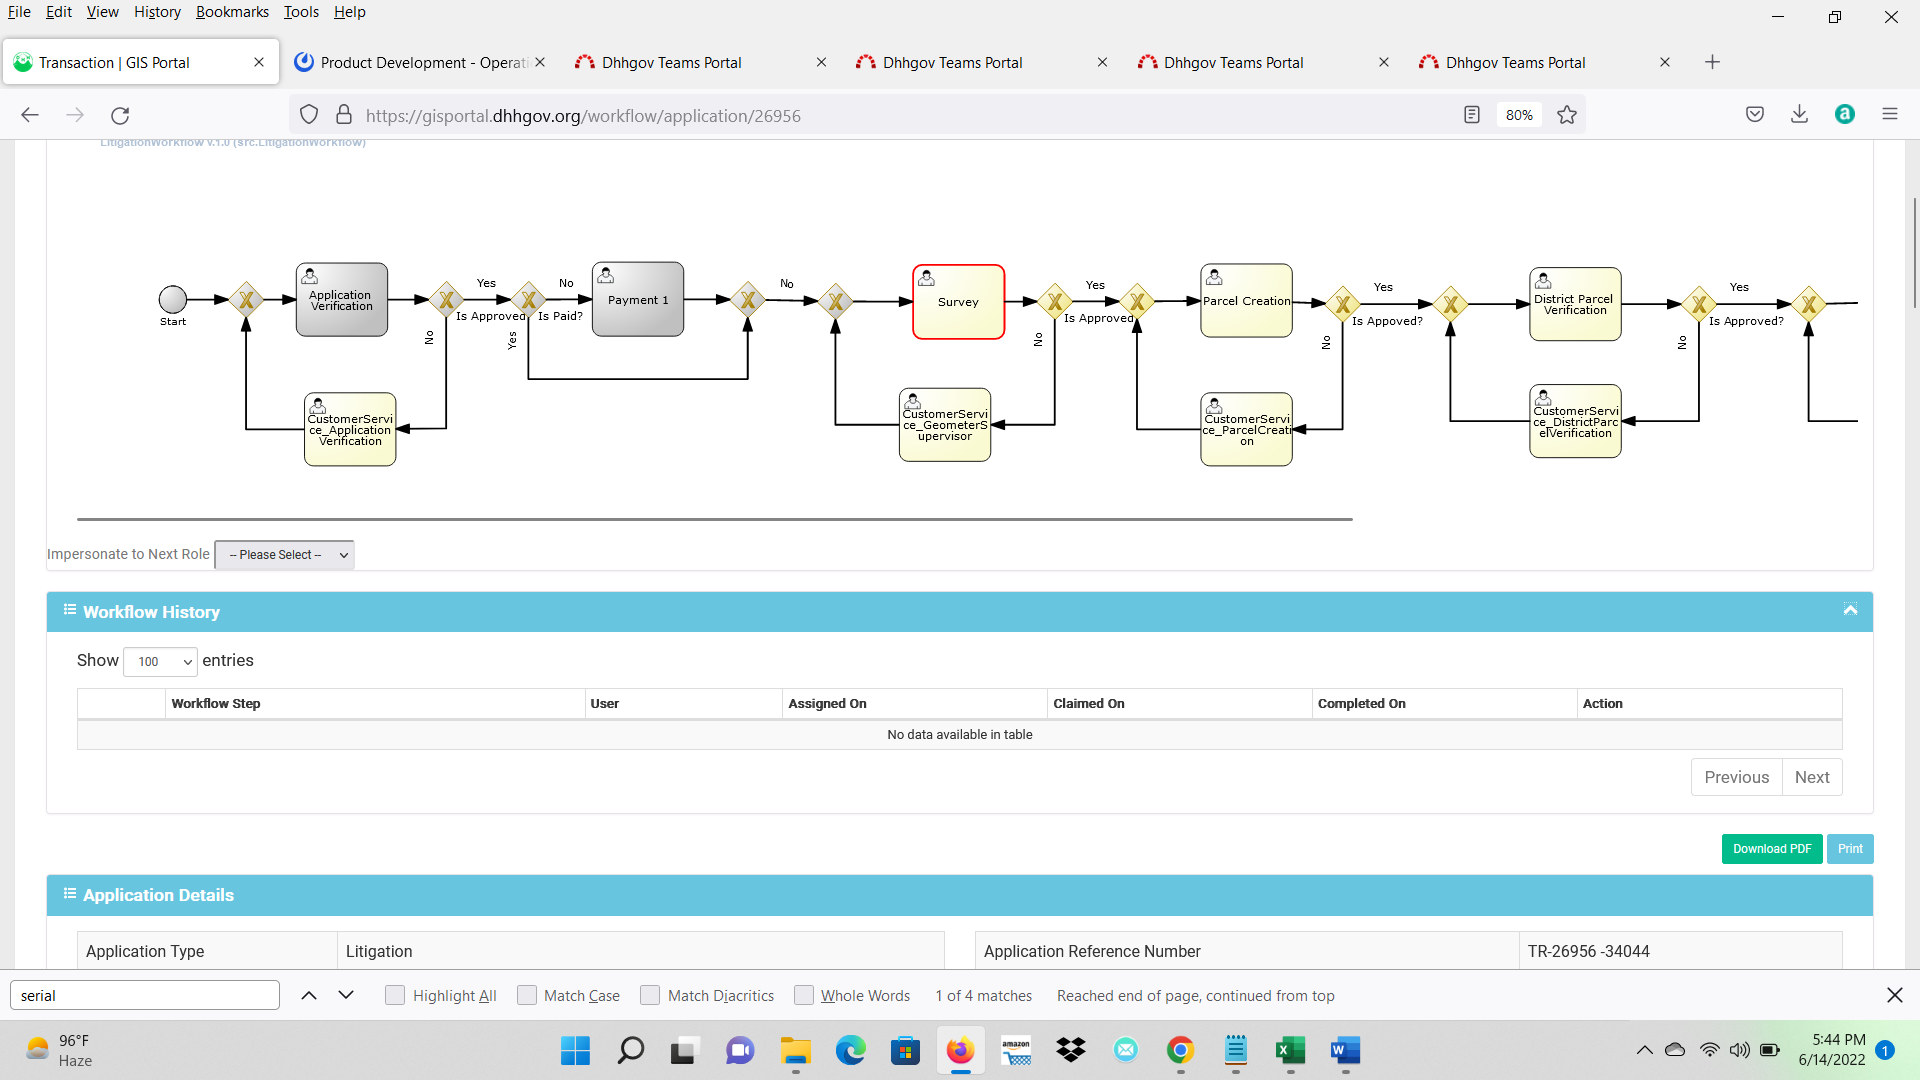Close the Transaction GIS Portal tab
1920x1080 pixels.
(259, 62)
